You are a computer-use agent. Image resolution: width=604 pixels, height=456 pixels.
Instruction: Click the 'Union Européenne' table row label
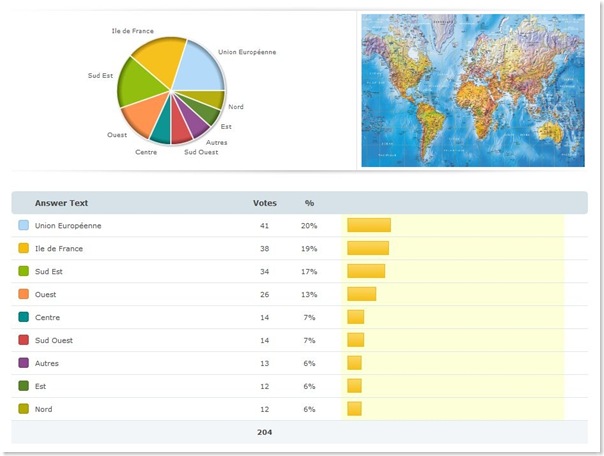(68, 226)
